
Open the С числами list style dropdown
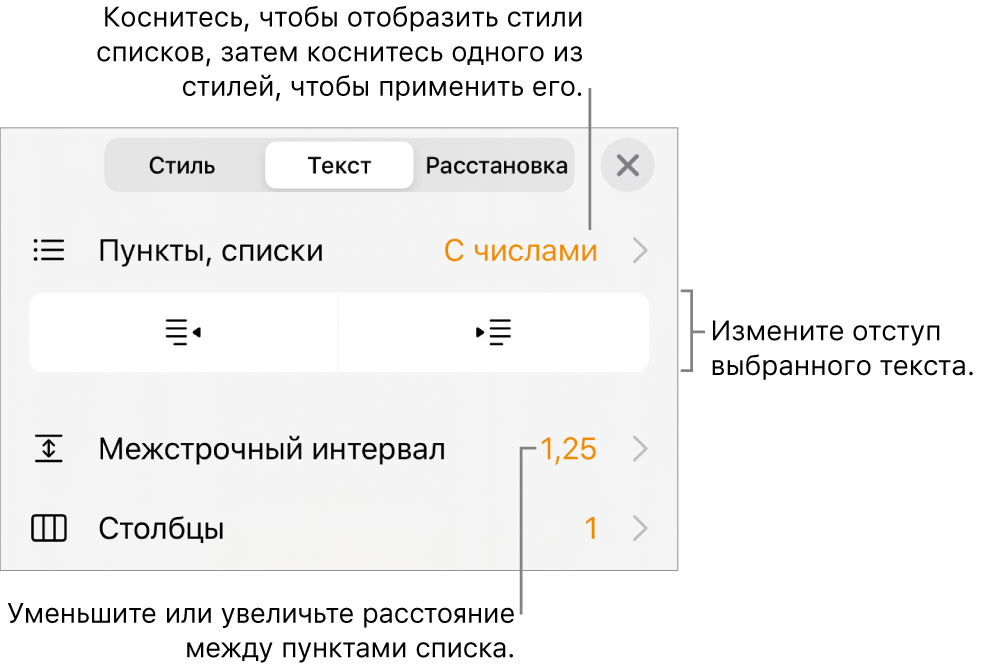click(519, 251)
